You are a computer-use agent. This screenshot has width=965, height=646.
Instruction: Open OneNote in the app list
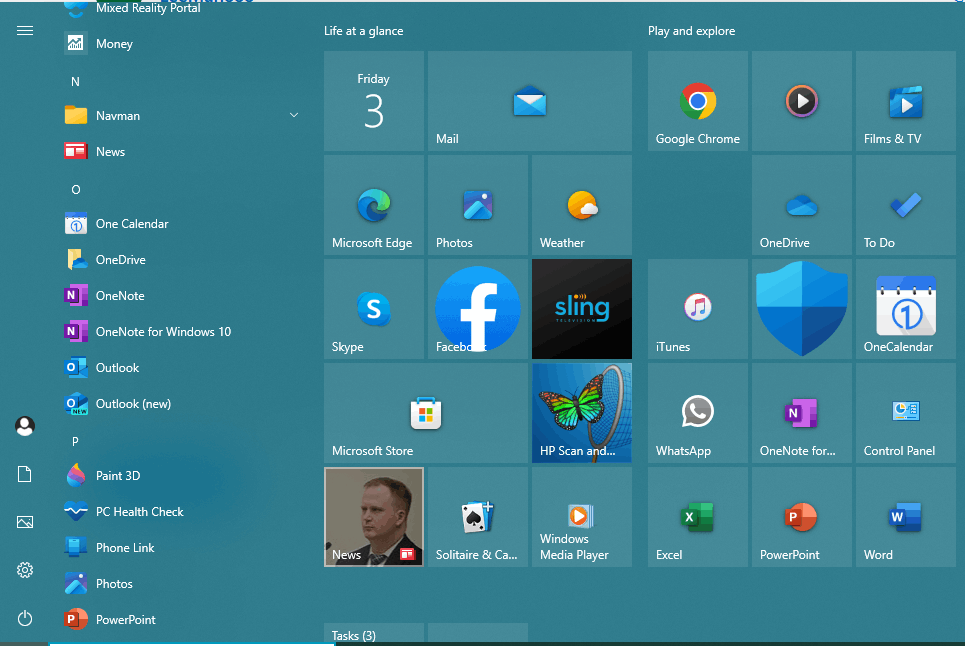(x=182, y=295)
